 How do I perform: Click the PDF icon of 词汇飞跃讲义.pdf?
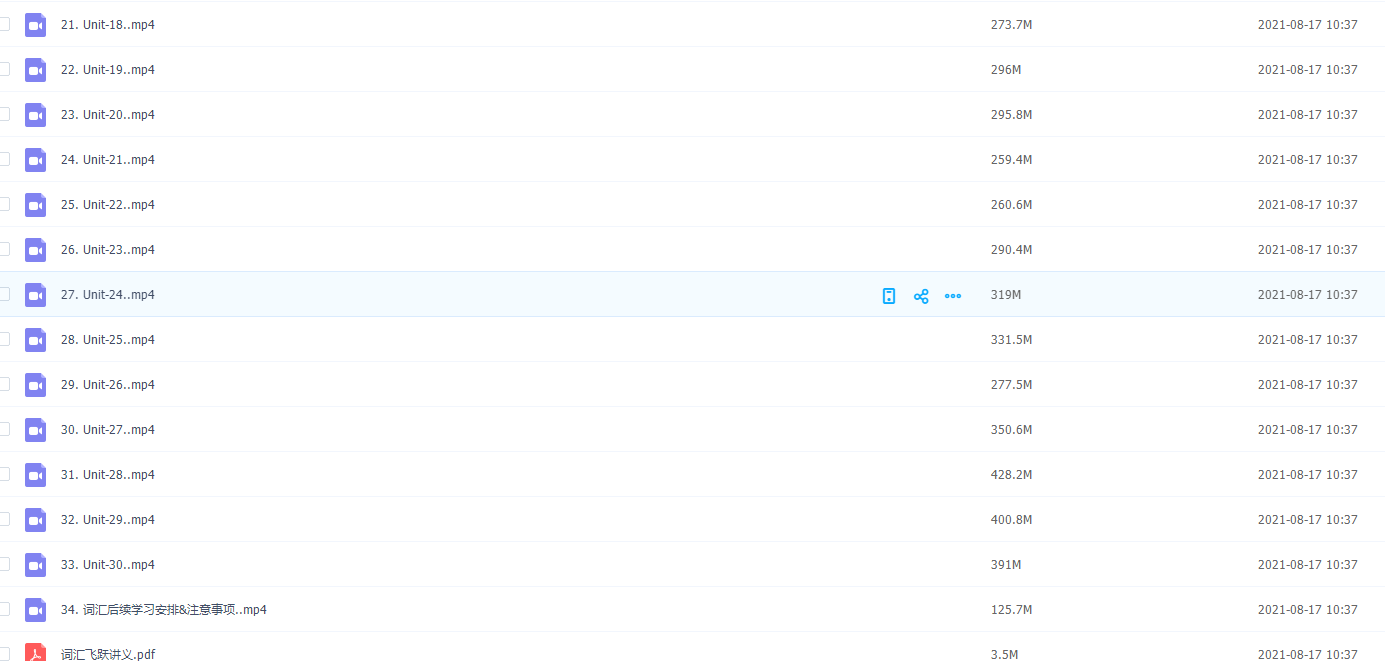click(x=36, y=653)
